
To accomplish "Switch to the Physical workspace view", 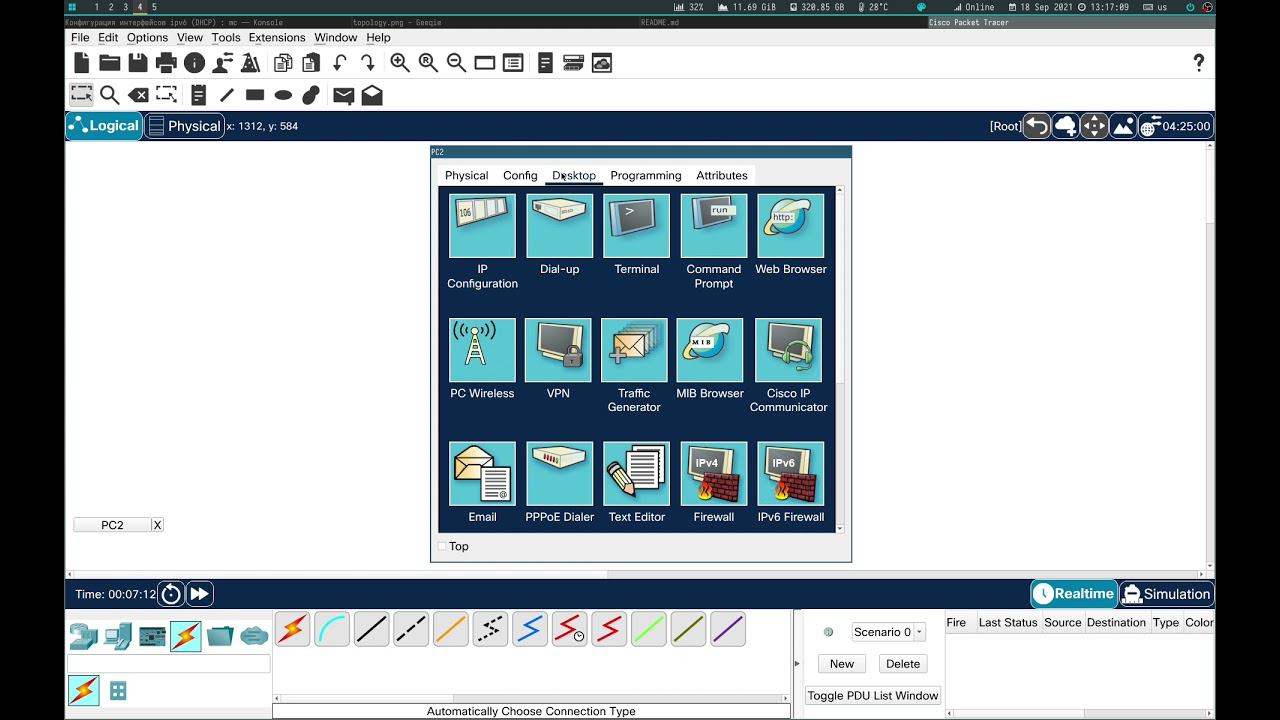I will coord(184,126).
